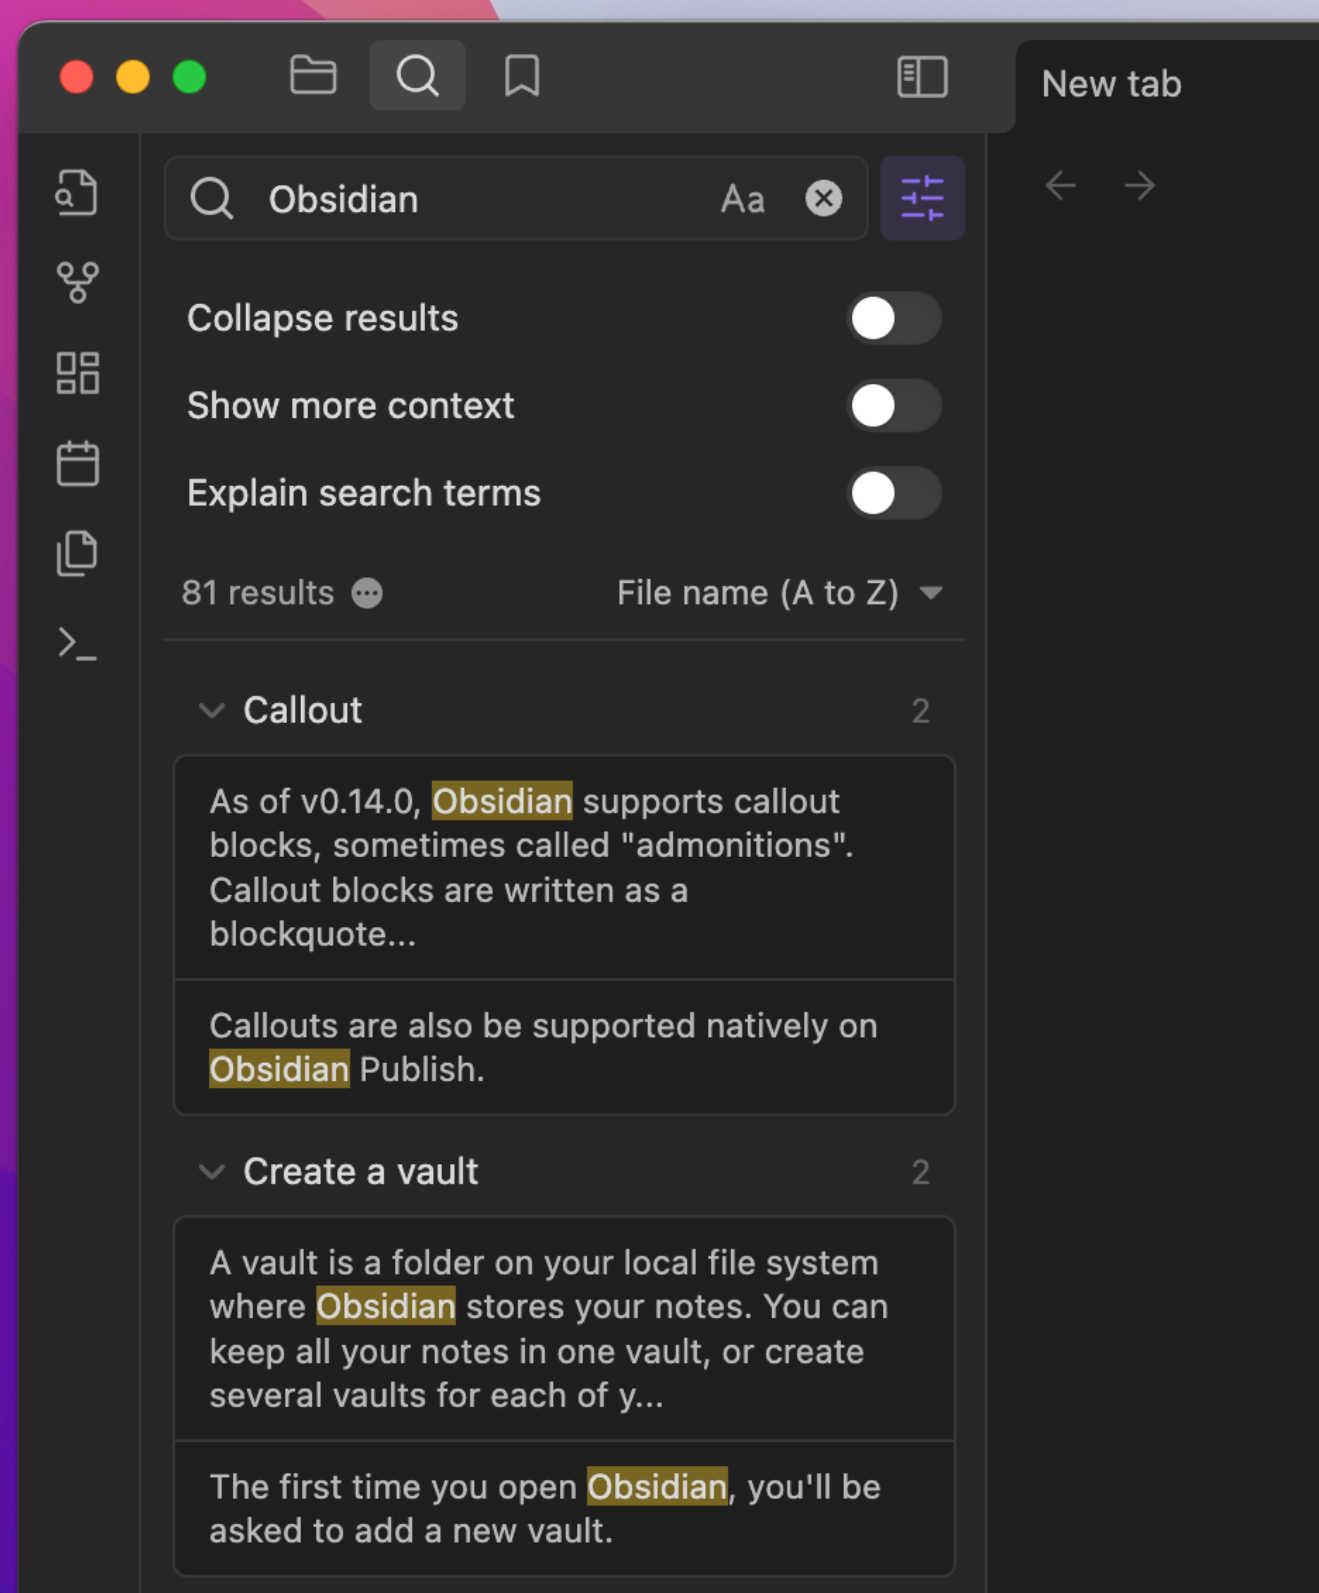This screenshot has height=1593, width=1319.
Task: Enable Explain search terms switch
Action: pos(894,493)
